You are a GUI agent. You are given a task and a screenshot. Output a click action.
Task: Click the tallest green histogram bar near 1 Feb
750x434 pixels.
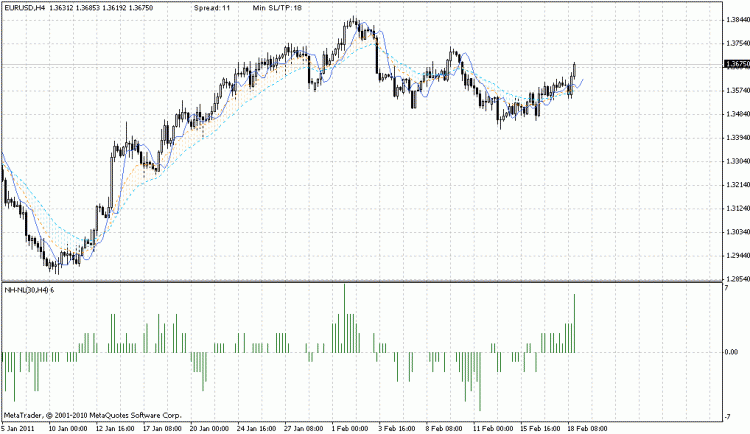(x=345, y=318)
